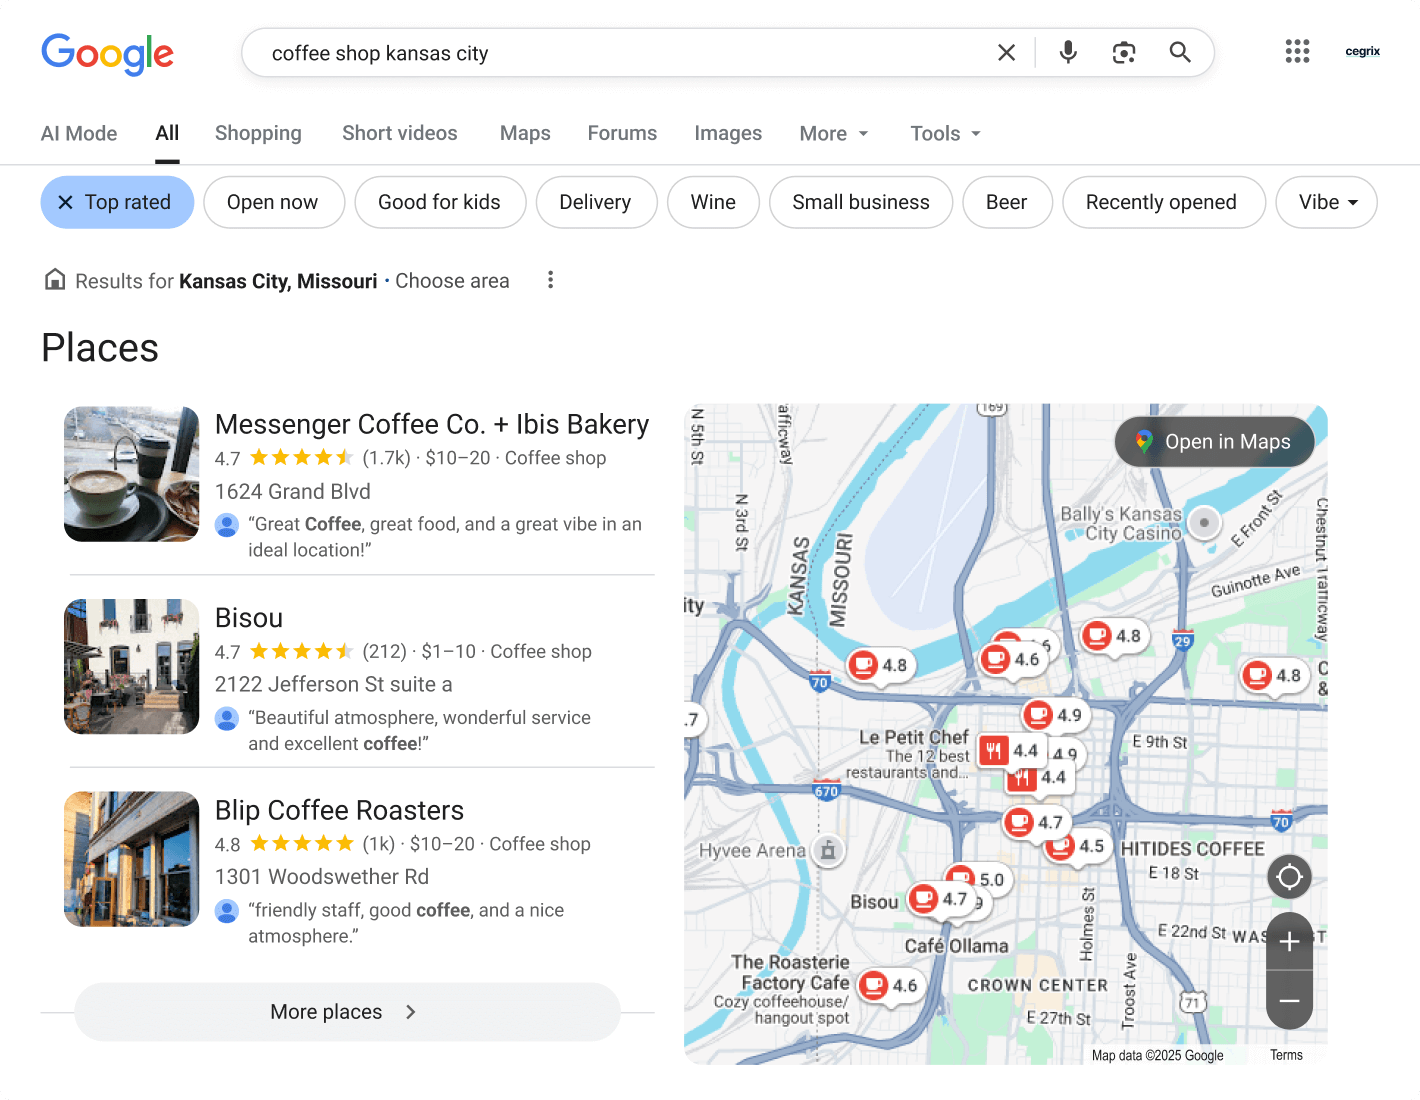Center map on my location
The image size is (1420, 1100).
(x=1289, y=877)
